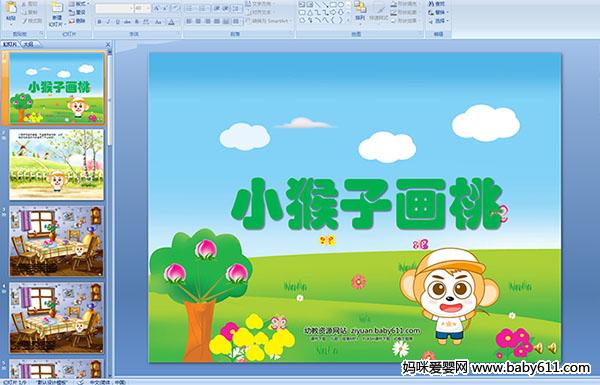Click the Find icon in editing group
Image resolution: width=600 pixels, height=385 pixels.
[x=437, y=4]
